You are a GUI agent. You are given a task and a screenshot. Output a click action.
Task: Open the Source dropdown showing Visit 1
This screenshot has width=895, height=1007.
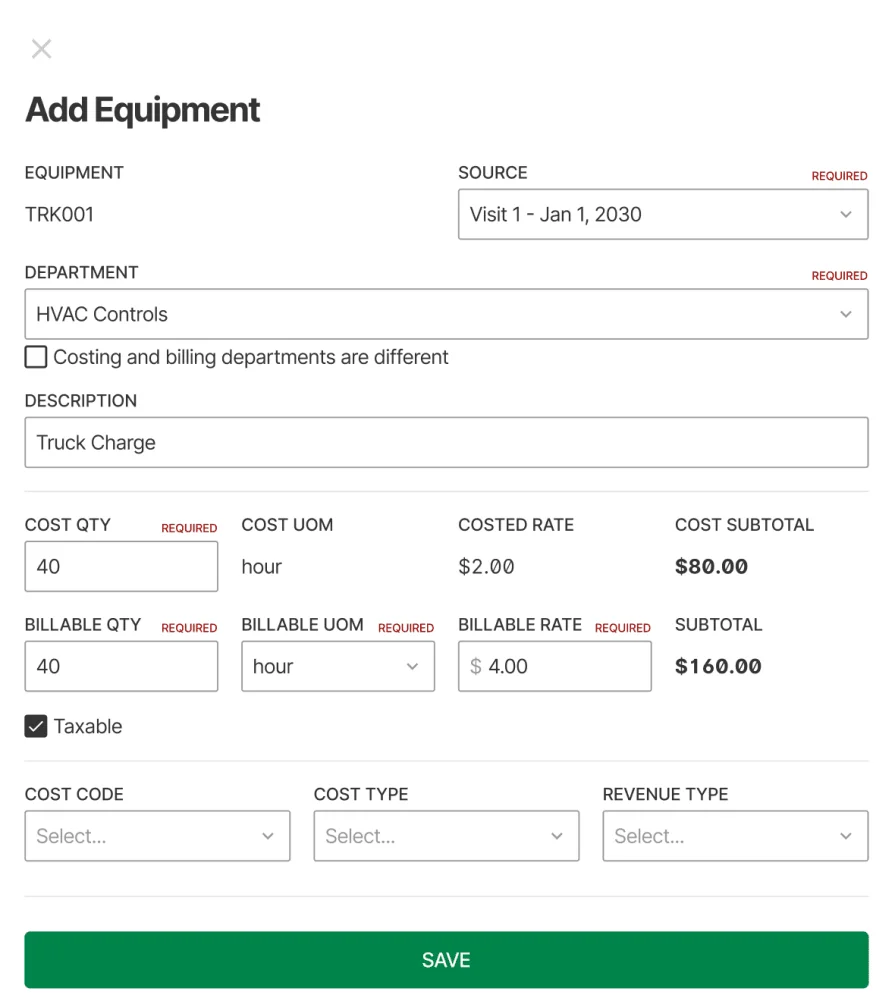[x=663, y=213]
